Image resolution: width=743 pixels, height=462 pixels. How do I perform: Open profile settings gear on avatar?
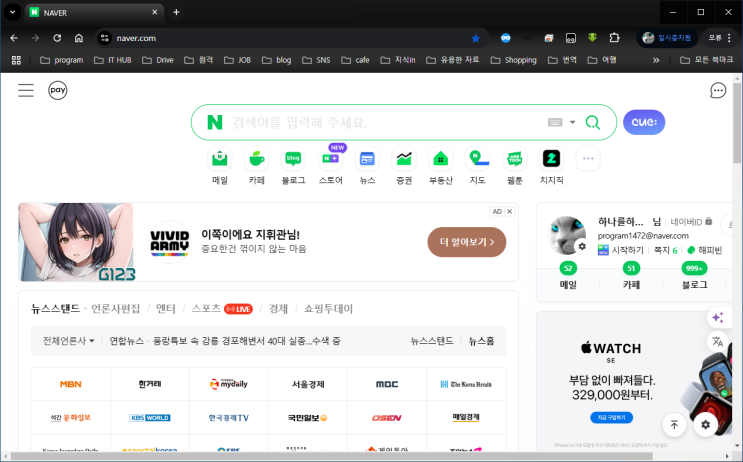582,246
